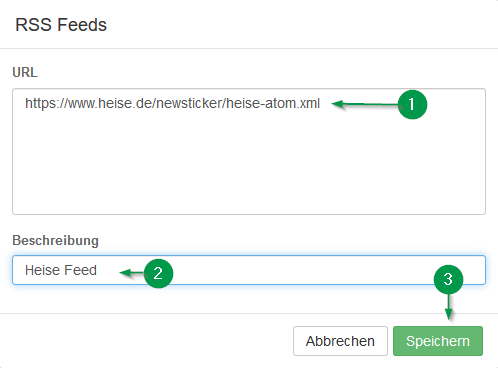Place the cursor after heise-atom.xml

tap(321, 104)
